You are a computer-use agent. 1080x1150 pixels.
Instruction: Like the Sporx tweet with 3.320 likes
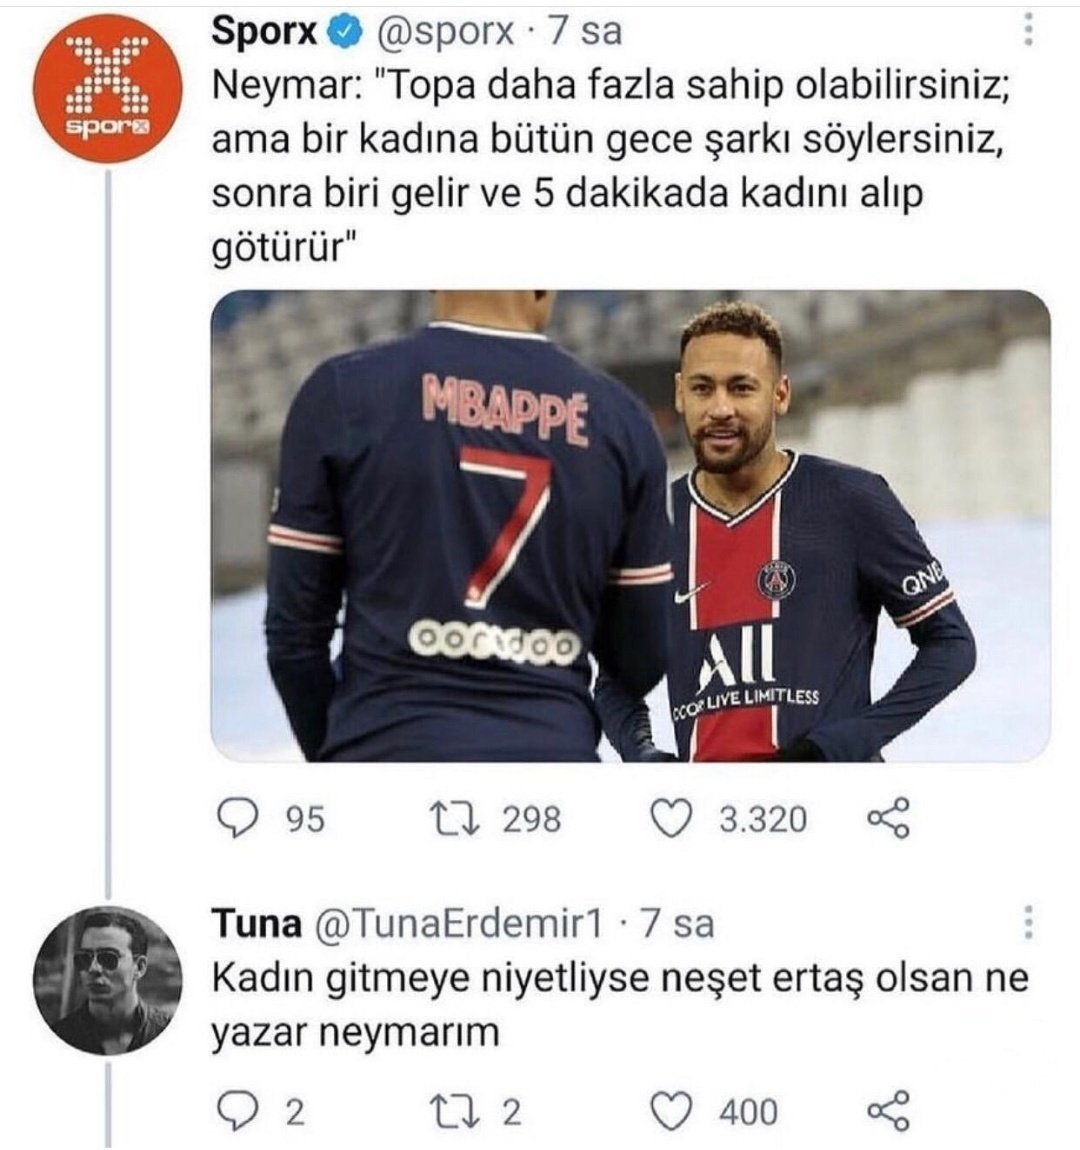672,819
